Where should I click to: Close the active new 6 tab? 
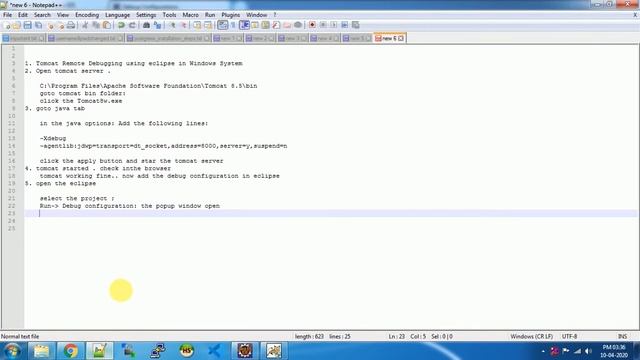click(401, 38)
